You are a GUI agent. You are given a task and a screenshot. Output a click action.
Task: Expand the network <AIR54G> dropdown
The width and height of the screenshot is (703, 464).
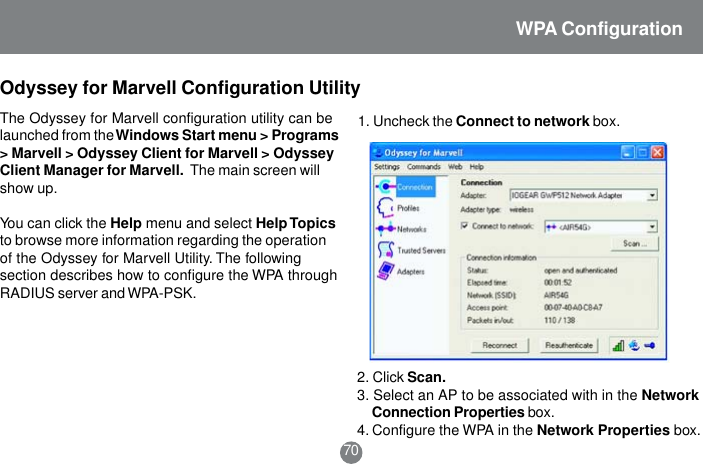(652, 227)
